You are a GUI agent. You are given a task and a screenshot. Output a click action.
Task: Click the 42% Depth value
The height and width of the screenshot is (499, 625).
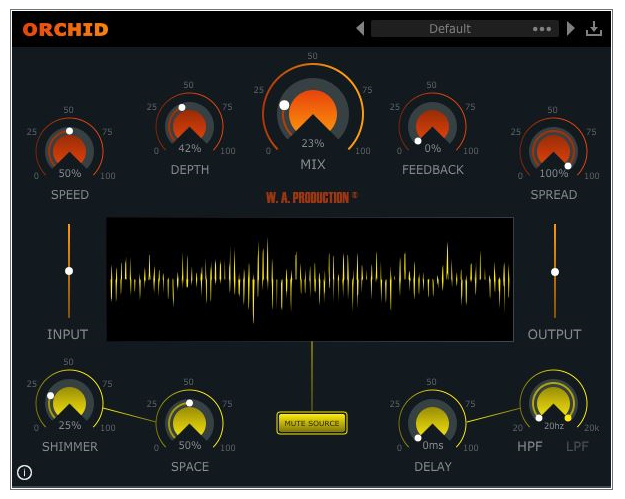[x=190, y=148]
